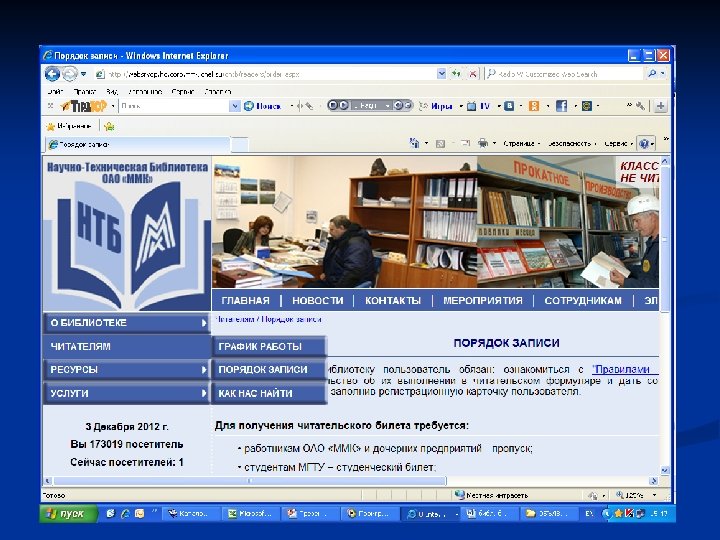Switch to Microsoft Excel taskbar button
This screenshot has width=720, height=540.
pos(252,514)
